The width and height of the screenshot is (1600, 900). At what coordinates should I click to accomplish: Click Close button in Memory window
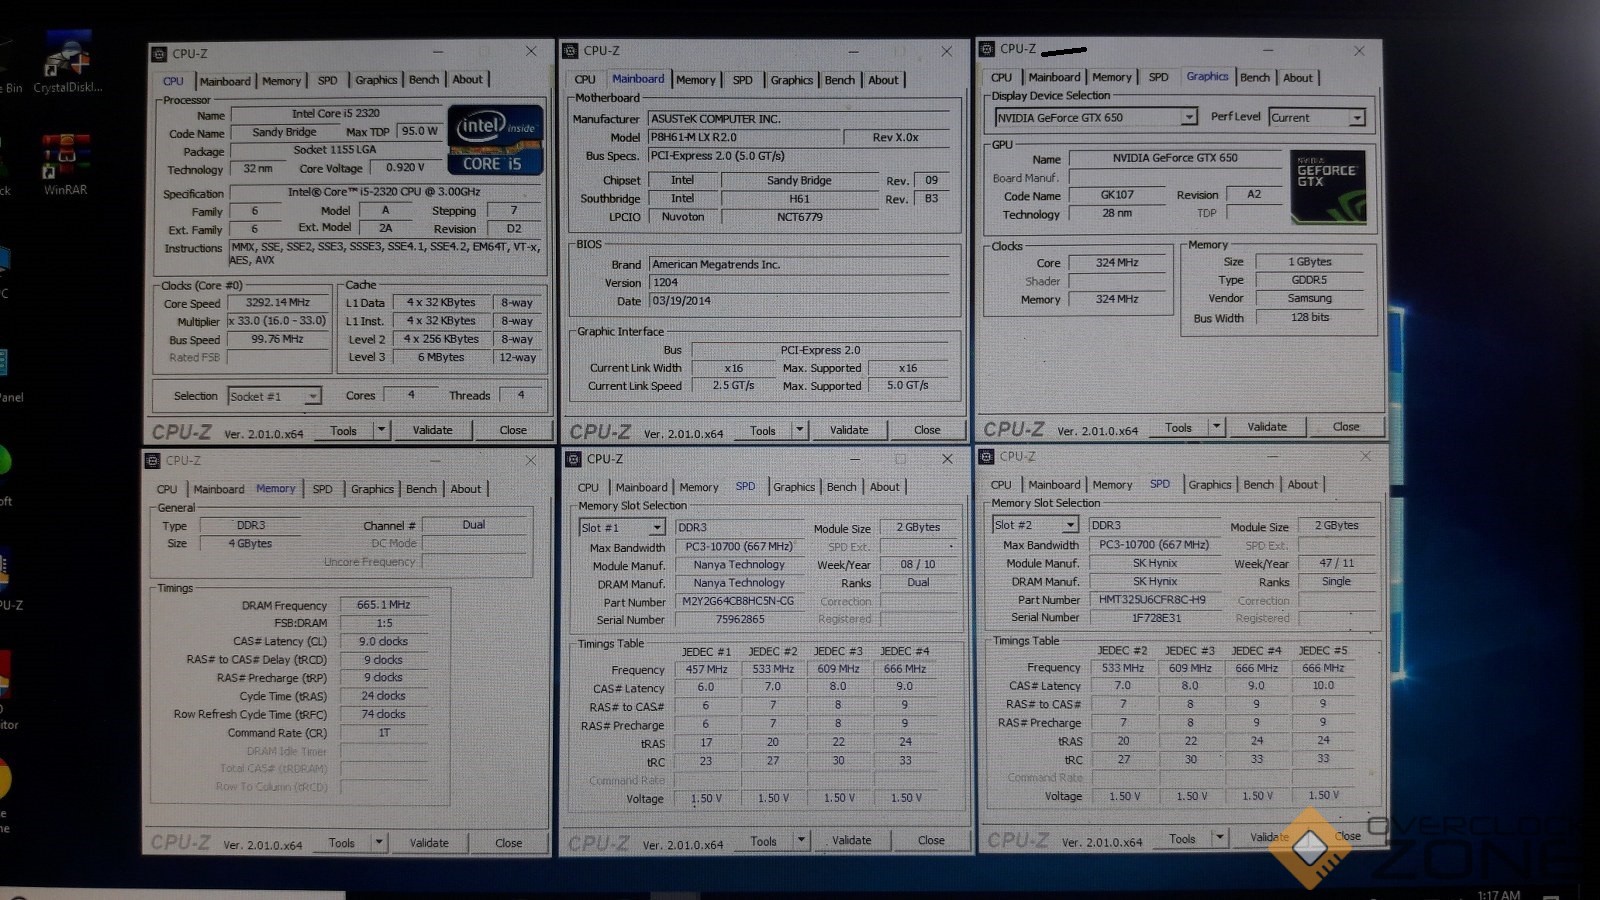tap(508, 843)
